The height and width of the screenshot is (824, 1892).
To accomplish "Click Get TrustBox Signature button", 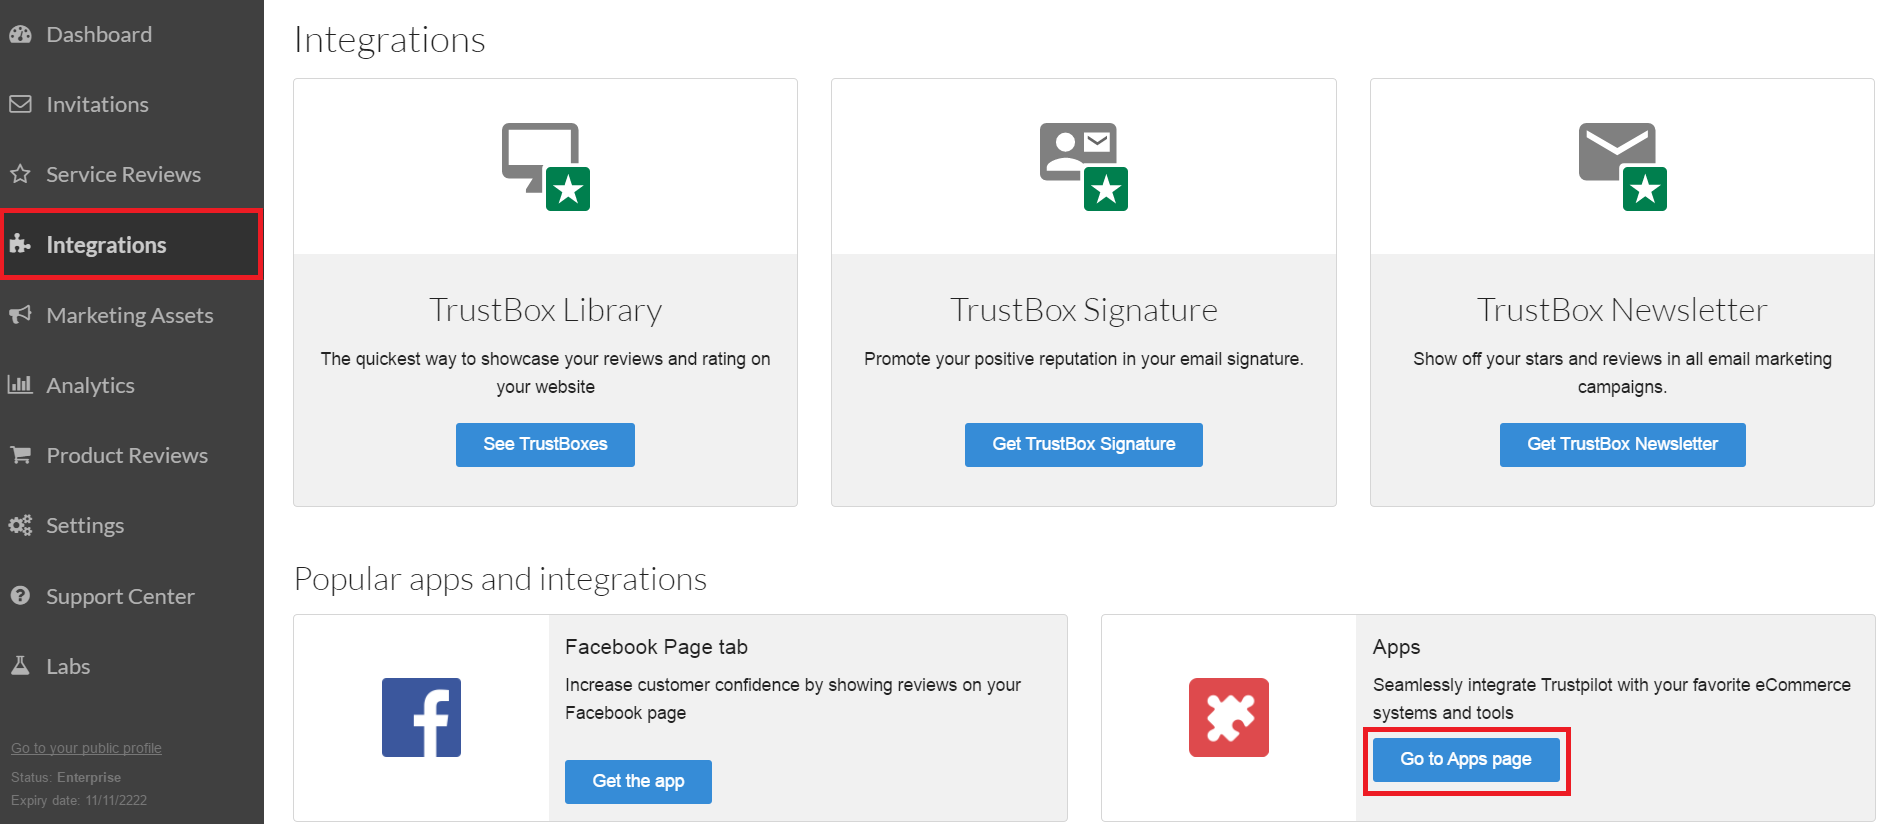I will [1084, 444].
